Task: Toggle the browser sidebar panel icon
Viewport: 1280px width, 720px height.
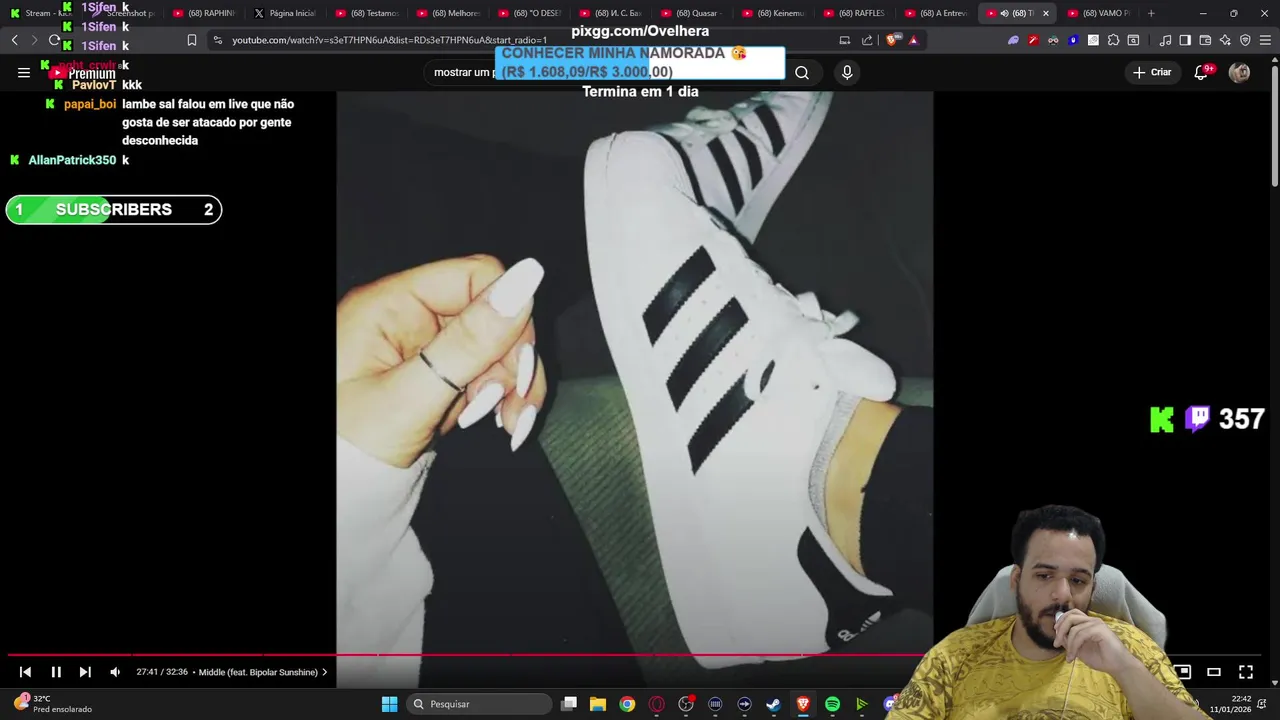Action: [1185, 40]
